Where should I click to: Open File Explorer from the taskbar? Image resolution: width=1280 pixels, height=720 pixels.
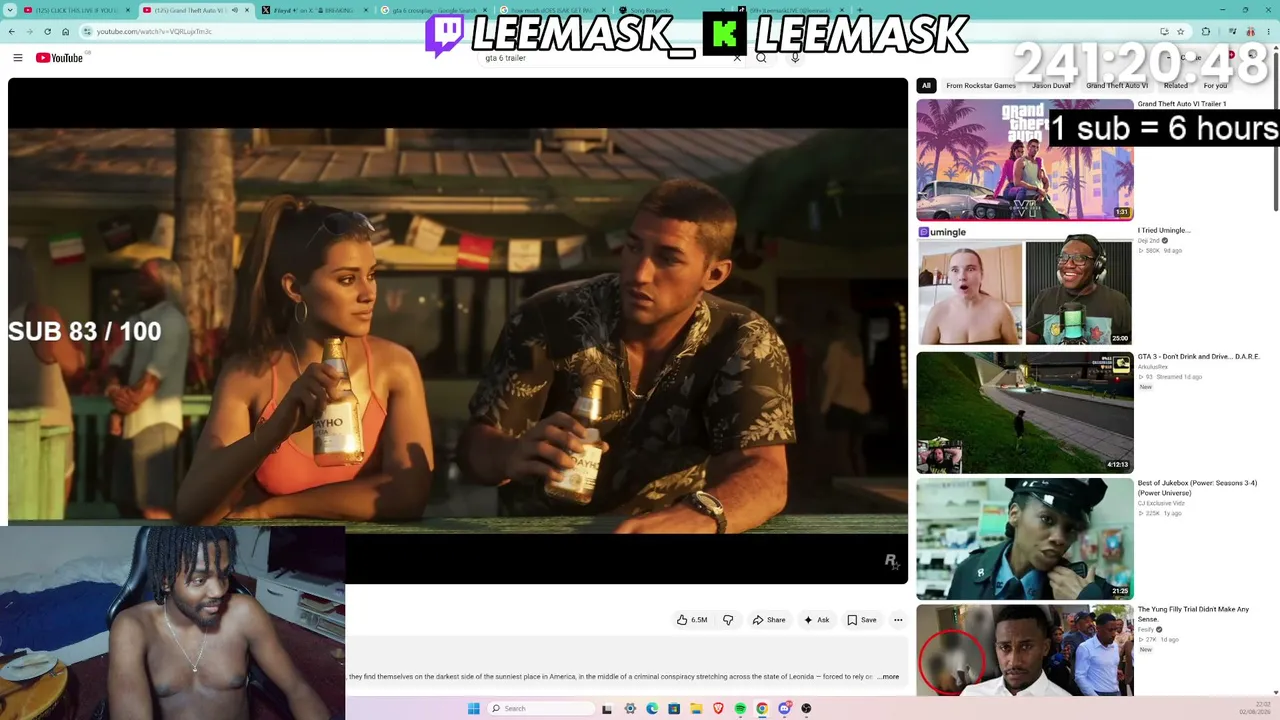point(696,708)
